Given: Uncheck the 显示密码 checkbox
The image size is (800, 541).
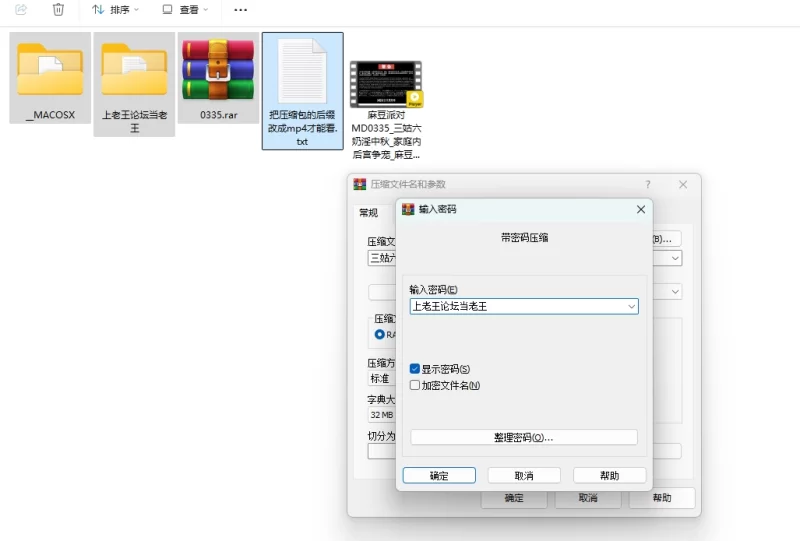Looking at the screenshot, I should tap(415, 368).
